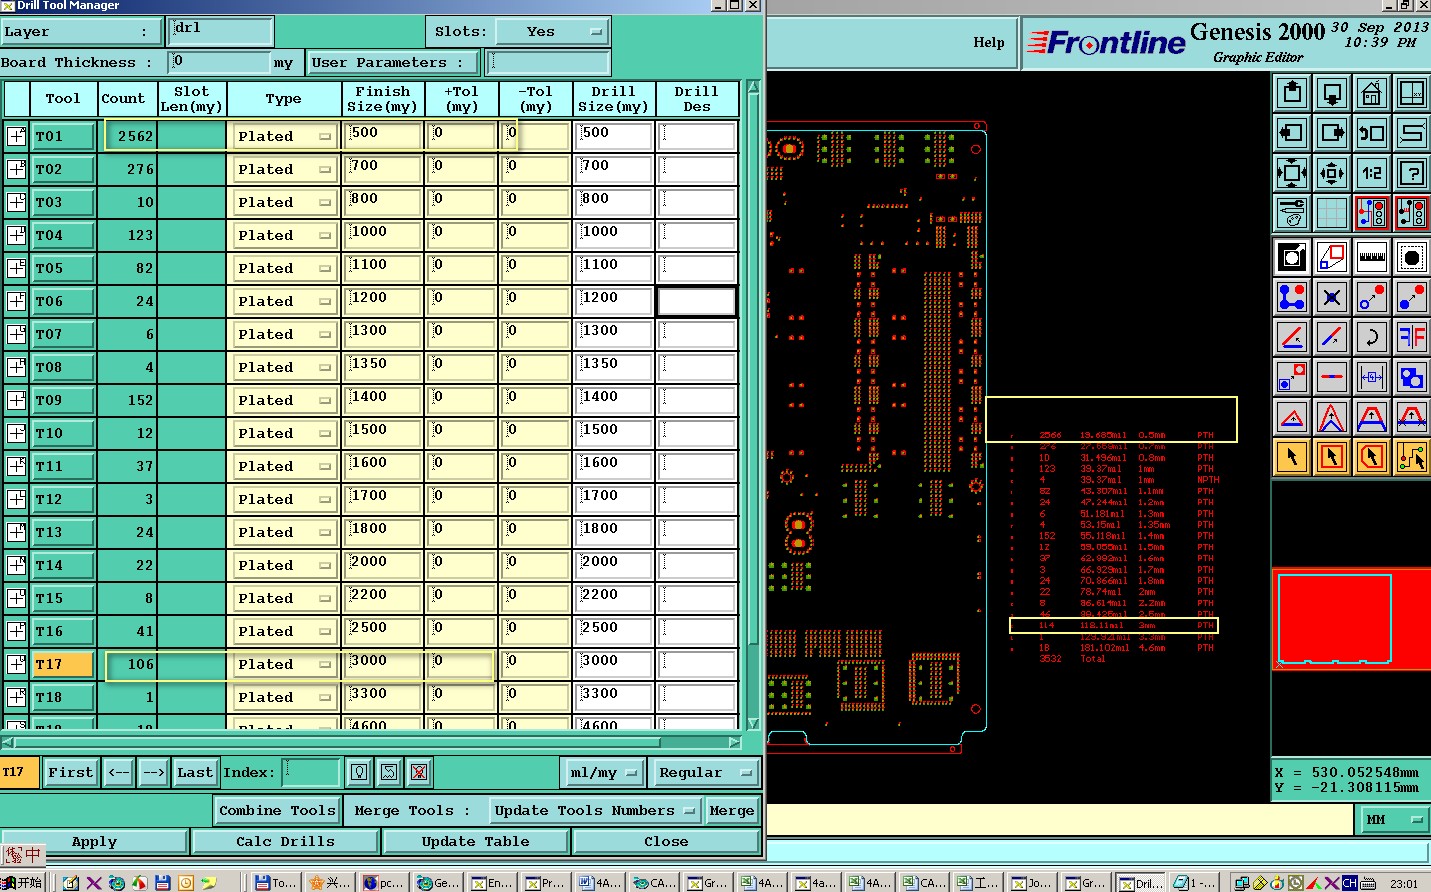Click the Merge button
Screen dimensions: 1431x892
pyautogui.click(x=732, y=811)
